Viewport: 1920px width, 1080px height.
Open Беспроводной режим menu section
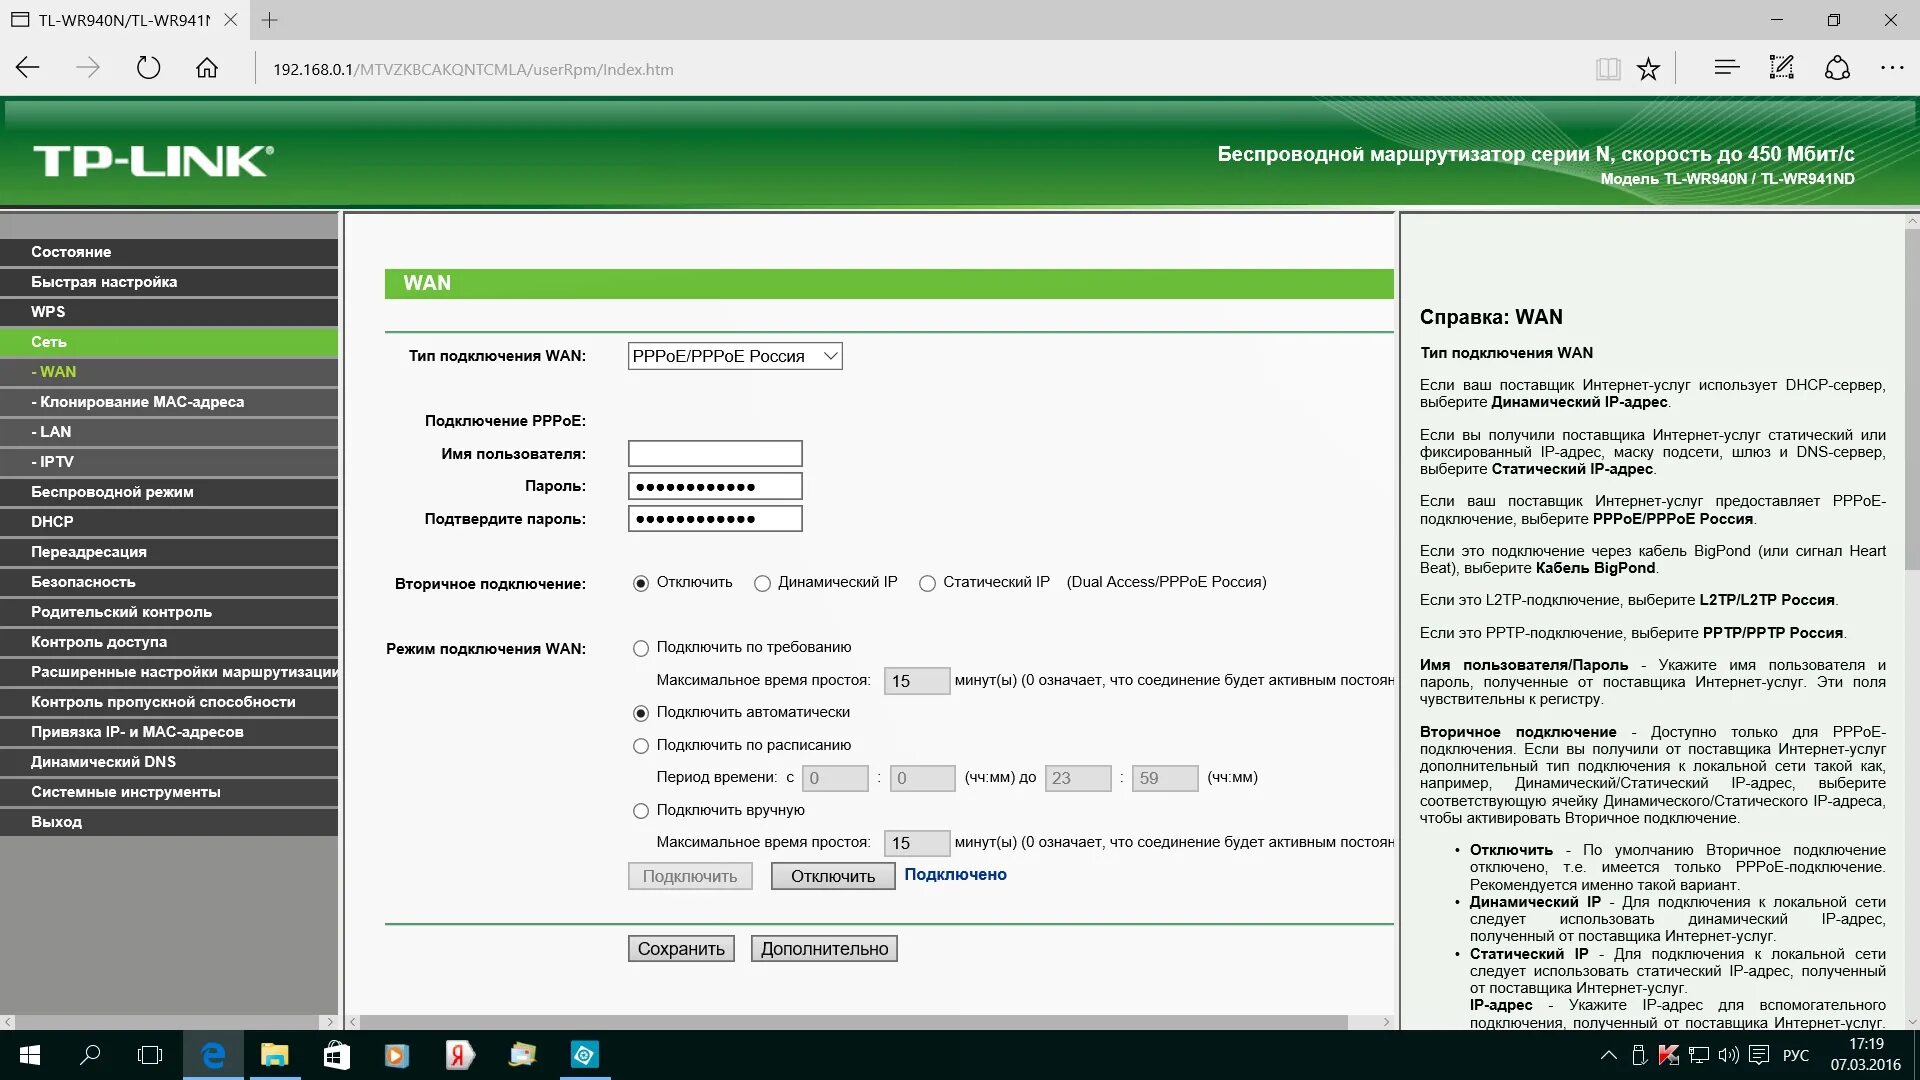click(112, 492)
